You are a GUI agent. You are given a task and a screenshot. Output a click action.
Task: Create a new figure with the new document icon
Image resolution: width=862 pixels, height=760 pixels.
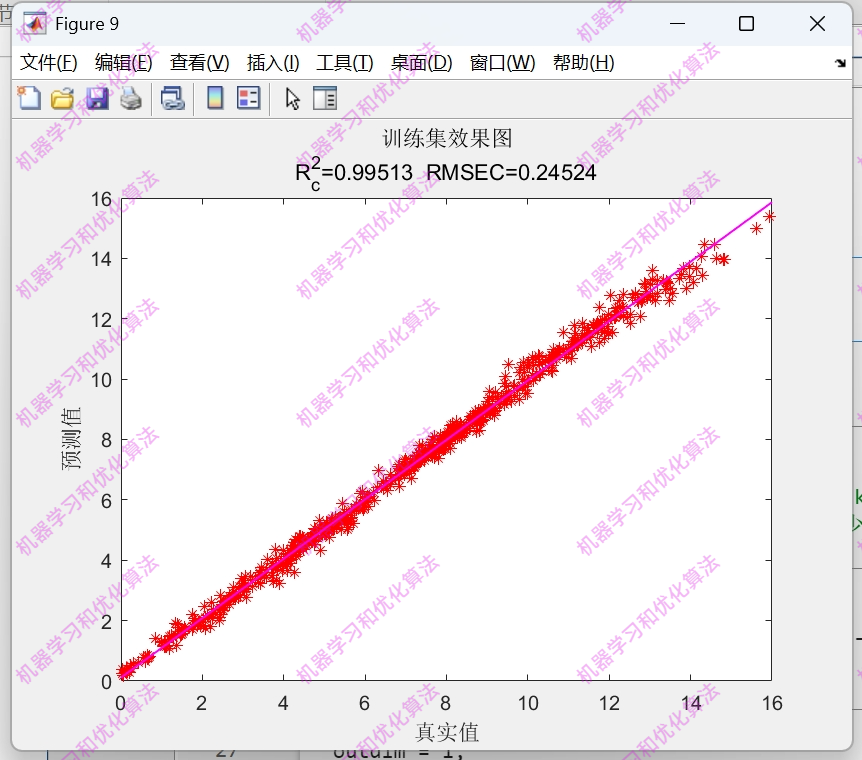pos(28,97)
